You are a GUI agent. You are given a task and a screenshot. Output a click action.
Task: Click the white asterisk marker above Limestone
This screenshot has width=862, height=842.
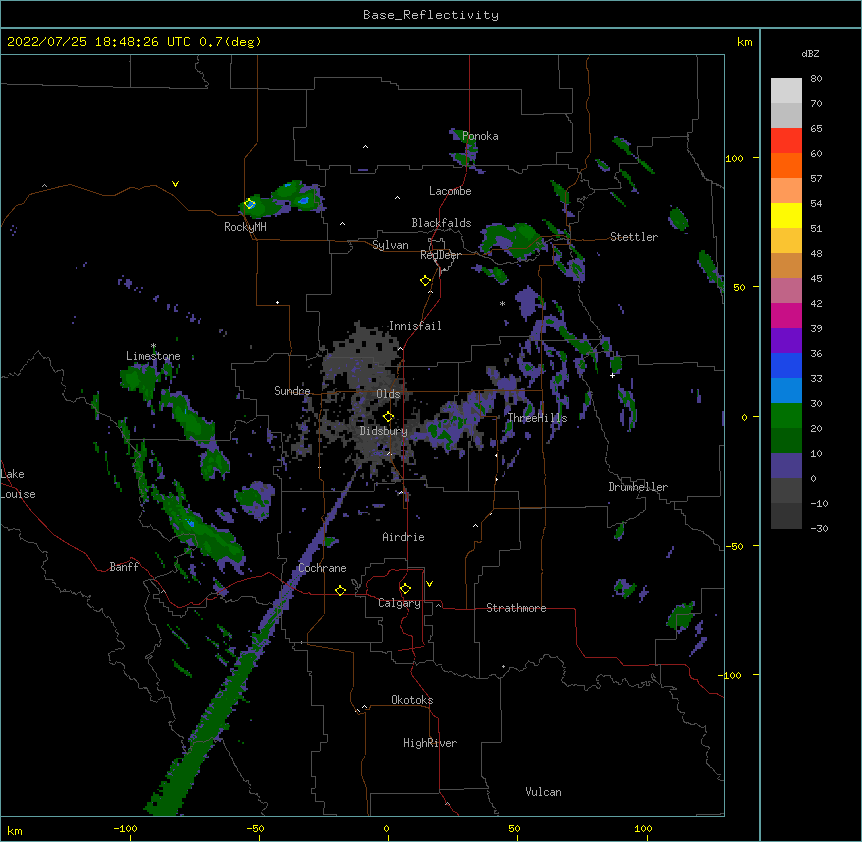[x=153, y=346]
